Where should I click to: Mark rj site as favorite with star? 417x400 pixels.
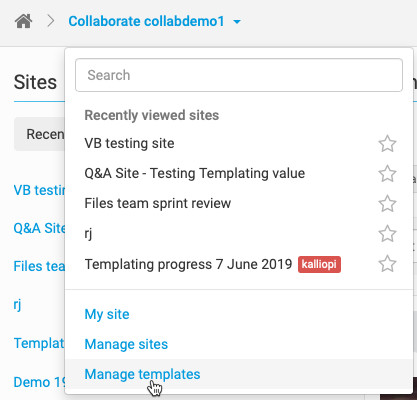pyautogui.click(x=387, y=234)
